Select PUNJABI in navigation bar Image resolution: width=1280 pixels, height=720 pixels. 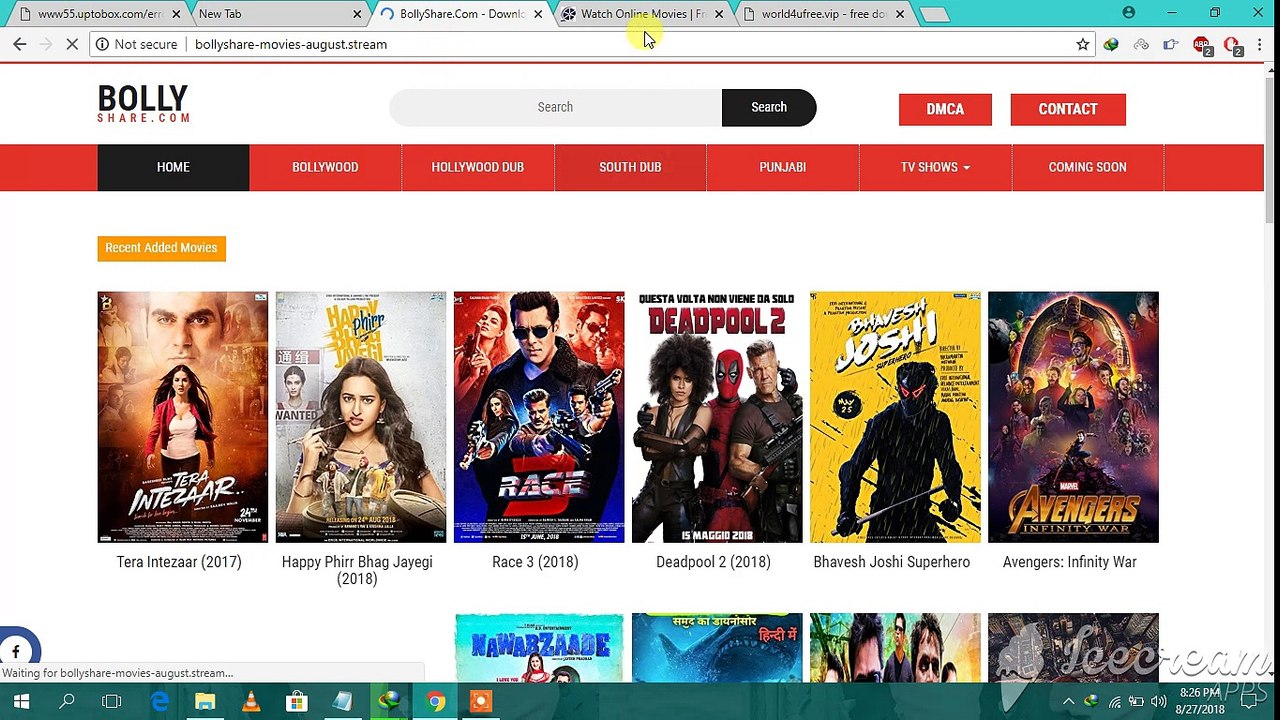pyautogui.click(x=783, y=167)
